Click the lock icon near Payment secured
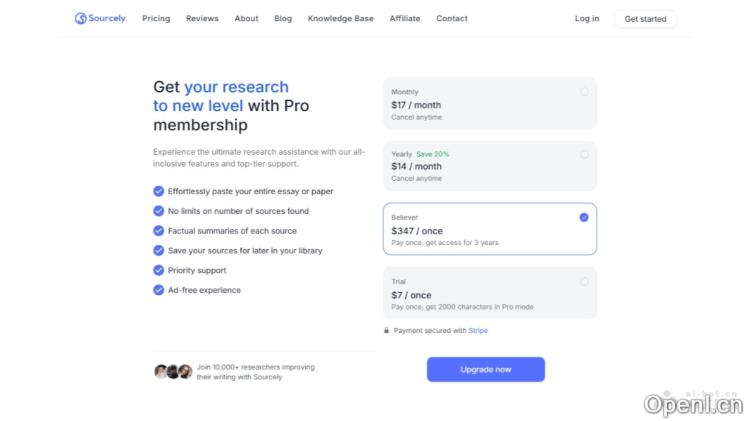750x421 pixels. click(386, 330)
